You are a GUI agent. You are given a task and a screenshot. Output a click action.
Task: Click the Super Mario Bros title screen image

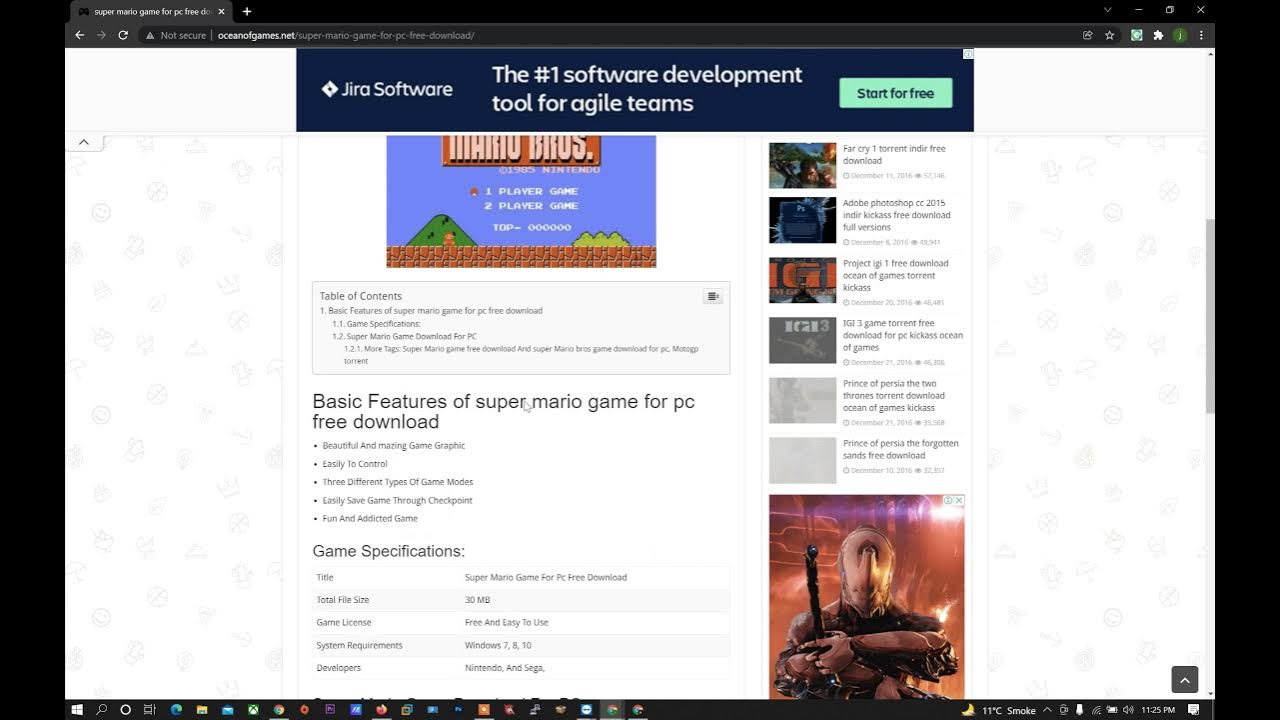(521, 201)
